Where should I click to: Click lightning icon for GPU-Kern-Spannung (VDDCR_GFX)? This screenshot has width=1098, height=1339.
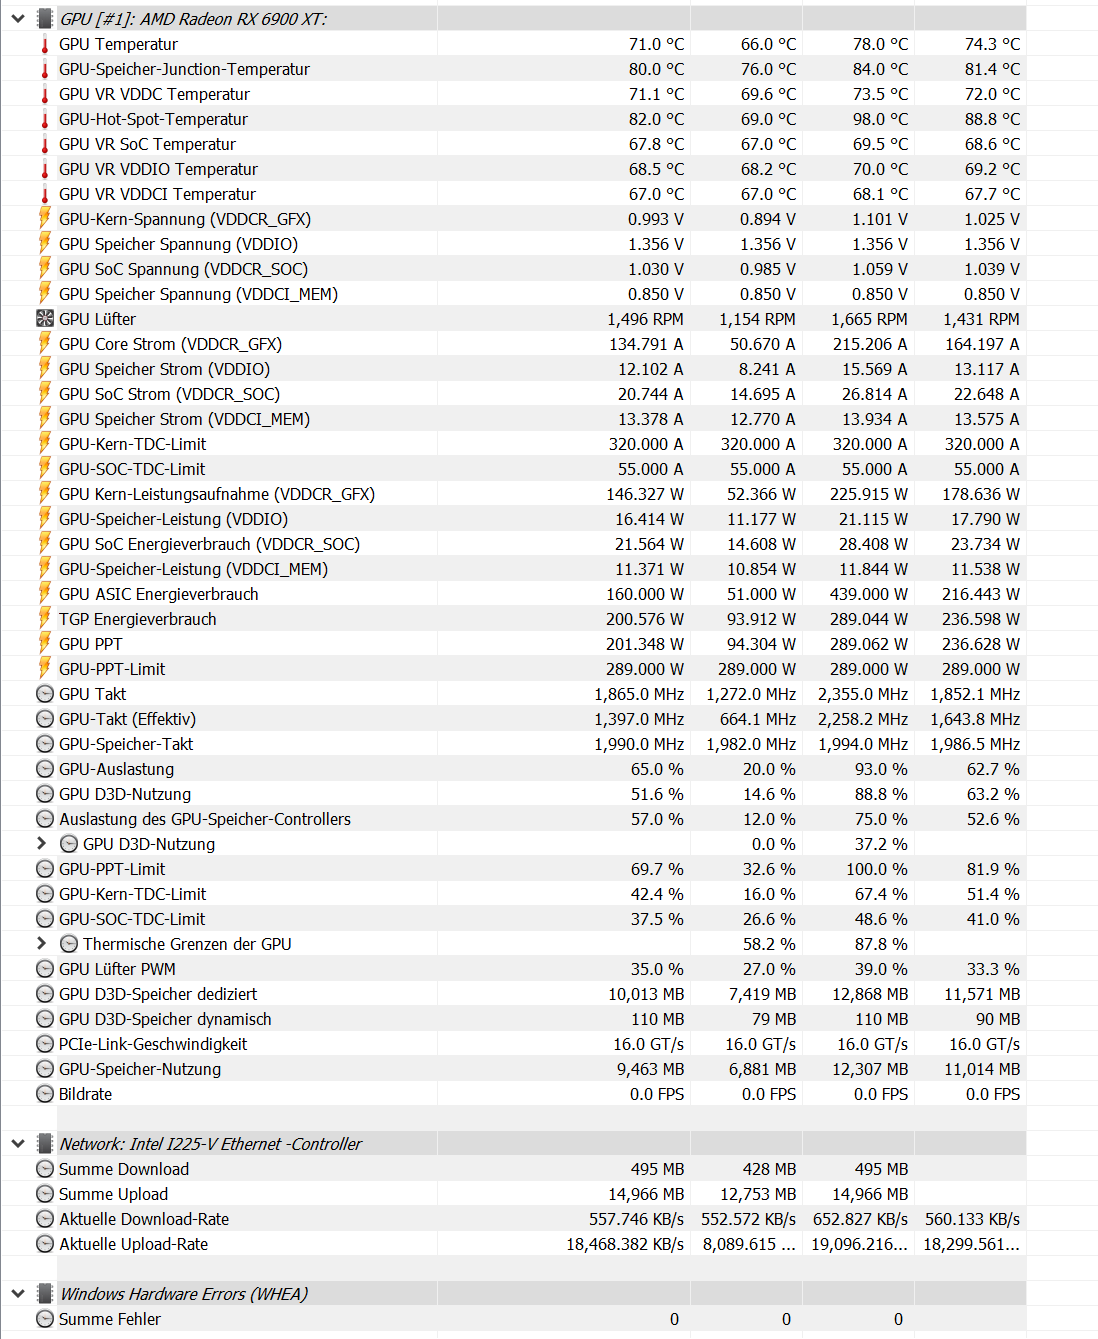45,218
